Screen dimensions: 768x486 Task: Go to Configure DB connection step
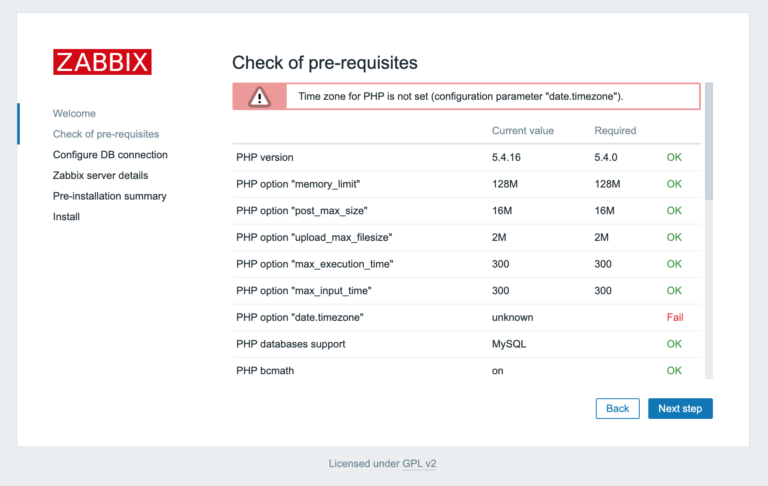click(110, 155)
